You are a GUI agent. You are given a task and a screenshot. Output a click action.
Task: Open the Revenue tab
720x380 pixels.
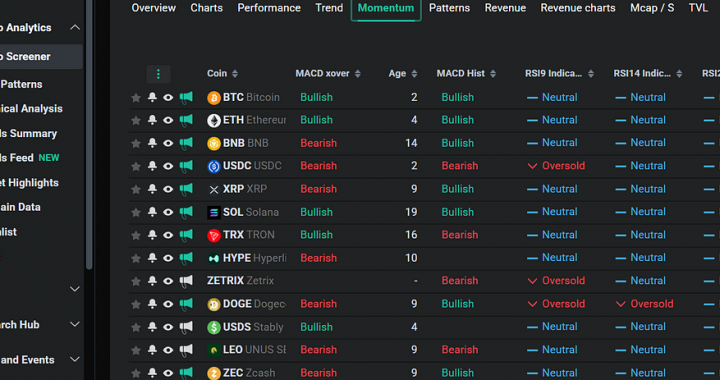[505, 8]
